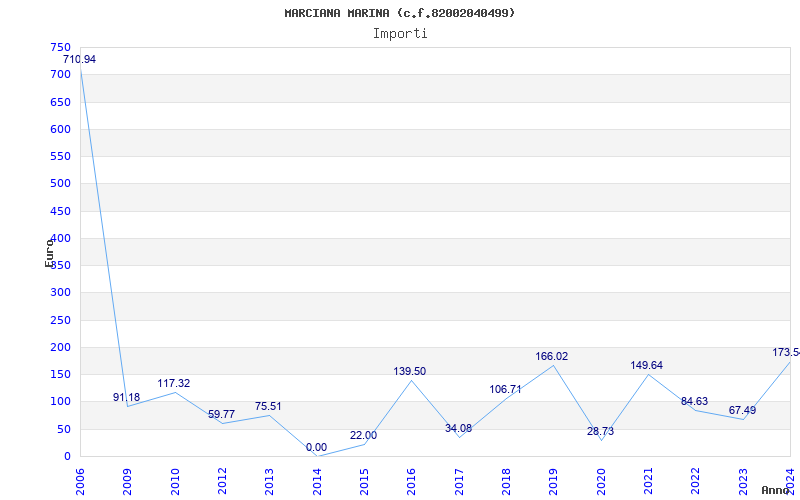
Task: Select the 106.71 data label
Action: 505,389
